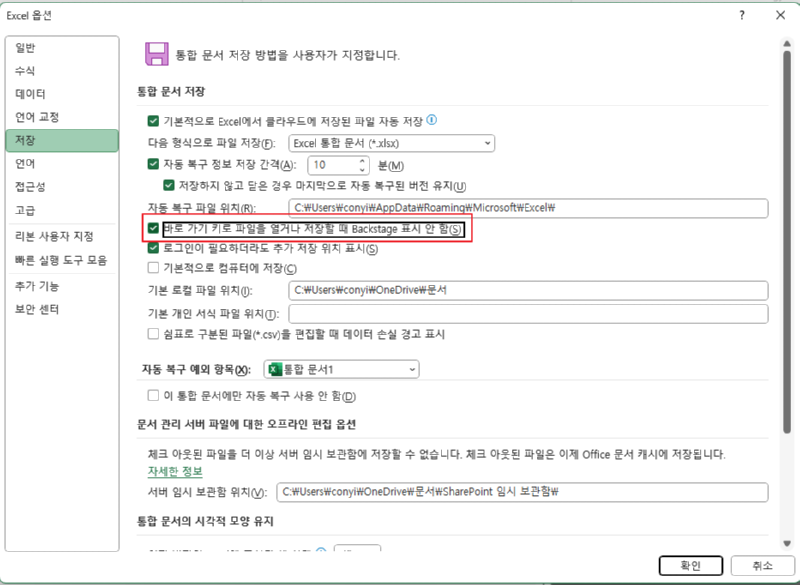Disable 자동 복구 정보 저장 간격 checkbox
Viewport: 800px width, 585px height.
tap(153, 165)
